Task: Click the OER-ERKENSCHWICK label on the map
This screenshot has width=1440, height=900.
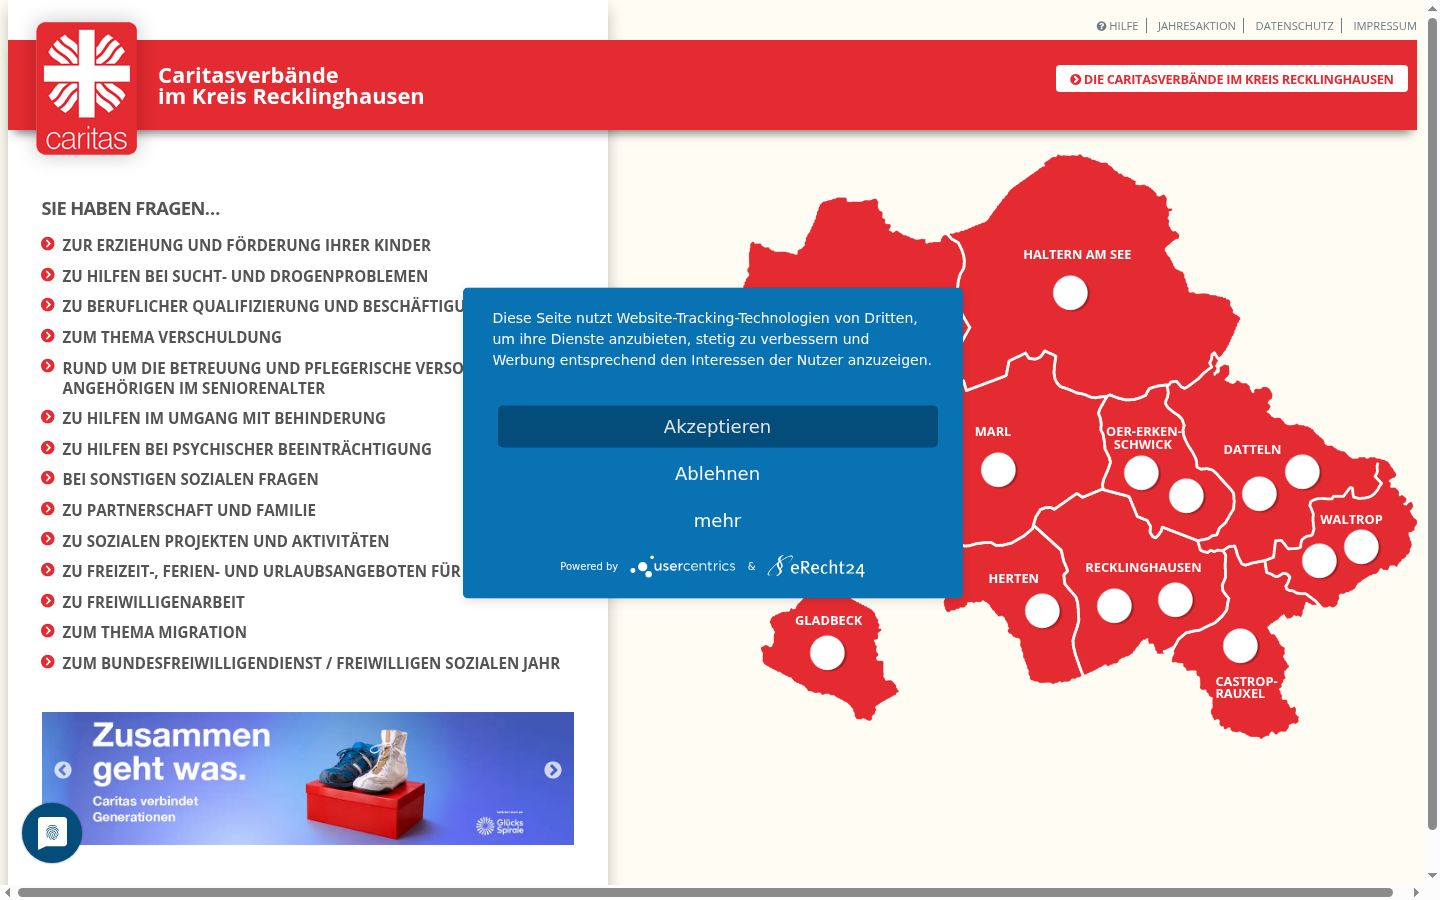Action: pos(1143,438)
